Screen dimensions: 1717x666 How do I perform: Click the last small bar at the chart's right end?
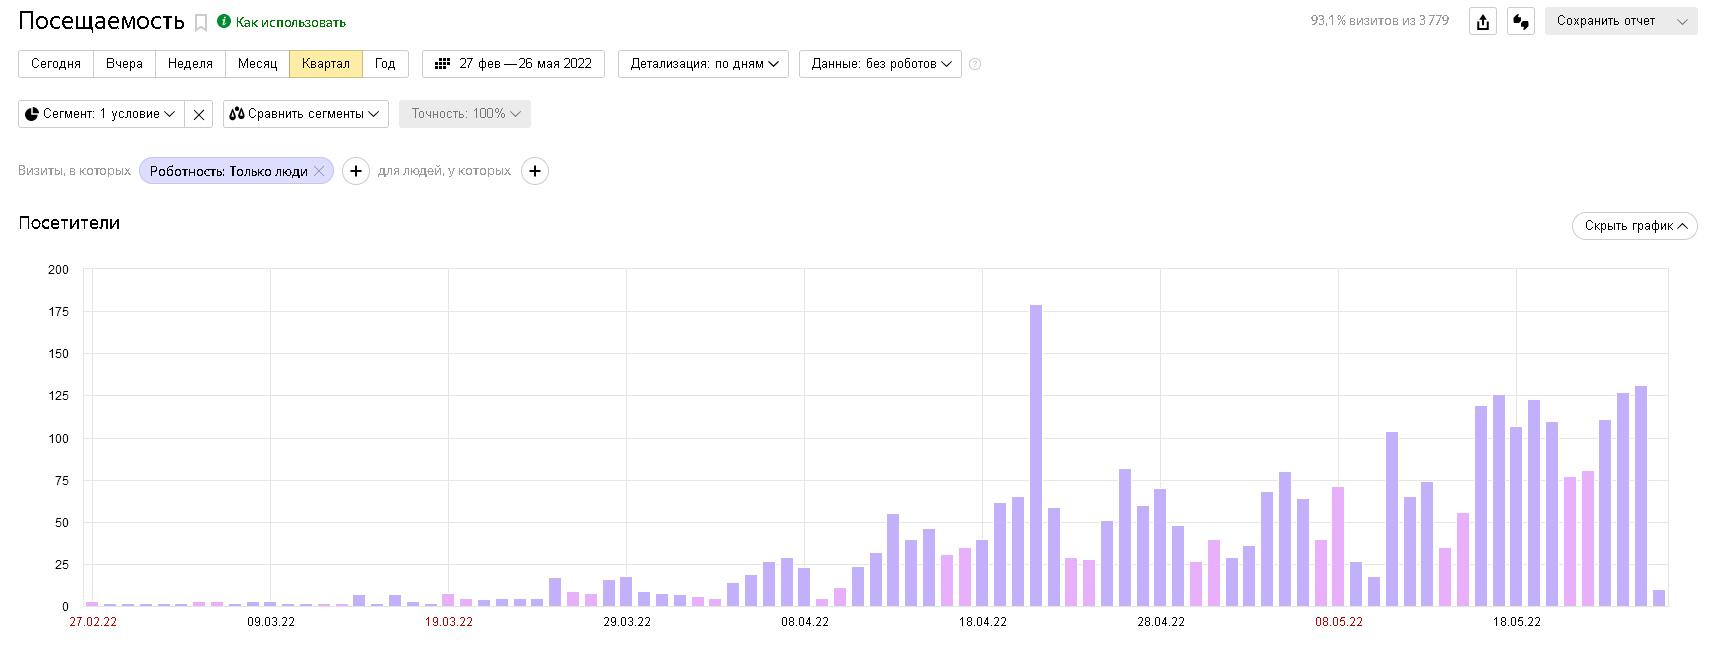1659,598
